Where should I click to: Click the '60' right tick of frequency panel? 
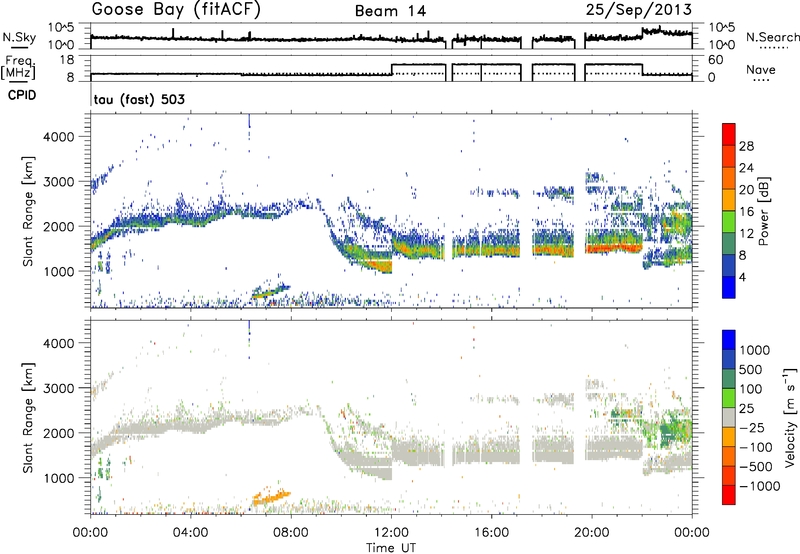(715, 60)
